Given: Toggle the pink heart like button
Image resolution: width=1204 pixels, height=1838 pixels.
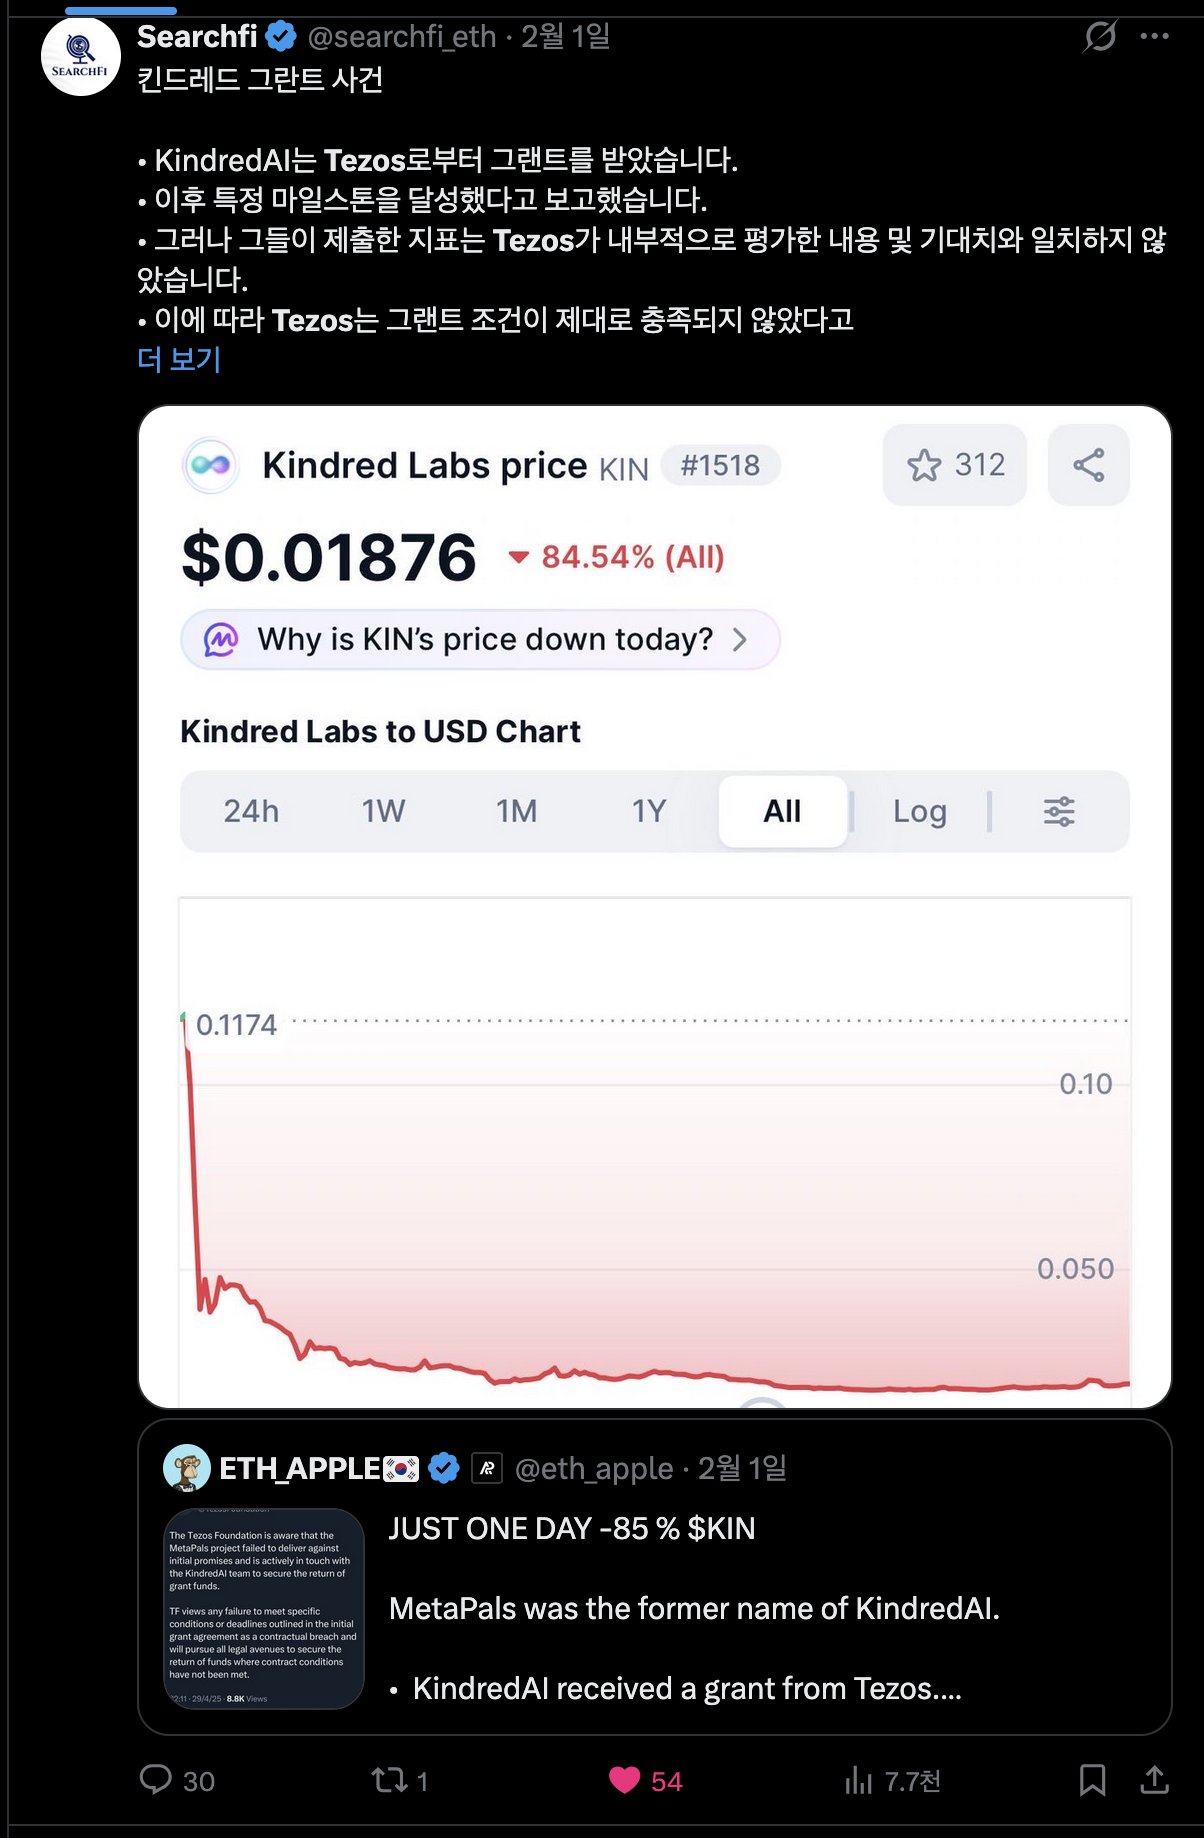Looking at the screenshot, I should tap(625, 1780).
